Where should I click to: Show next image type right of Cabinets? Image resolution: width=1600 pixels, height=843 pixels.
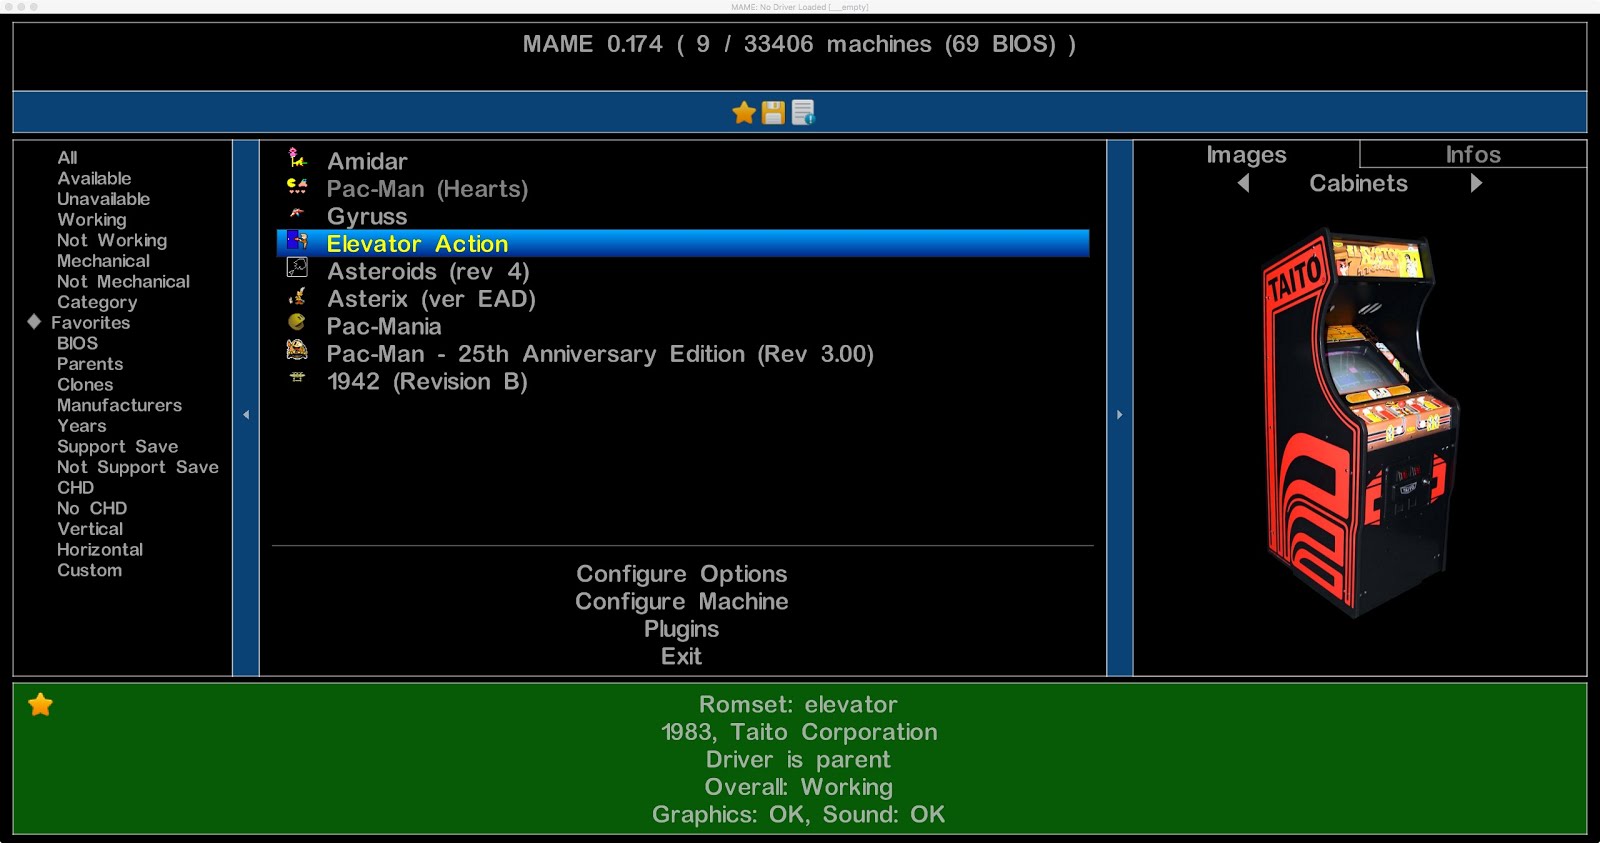(x=1476, y=183)
